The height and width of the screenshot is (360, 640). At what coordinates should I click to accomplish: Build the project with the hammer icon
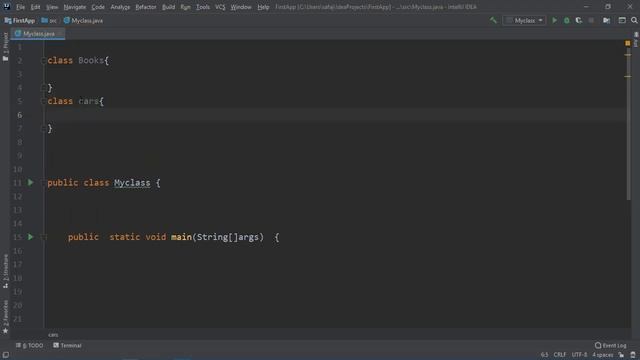(x=493, y=20)
